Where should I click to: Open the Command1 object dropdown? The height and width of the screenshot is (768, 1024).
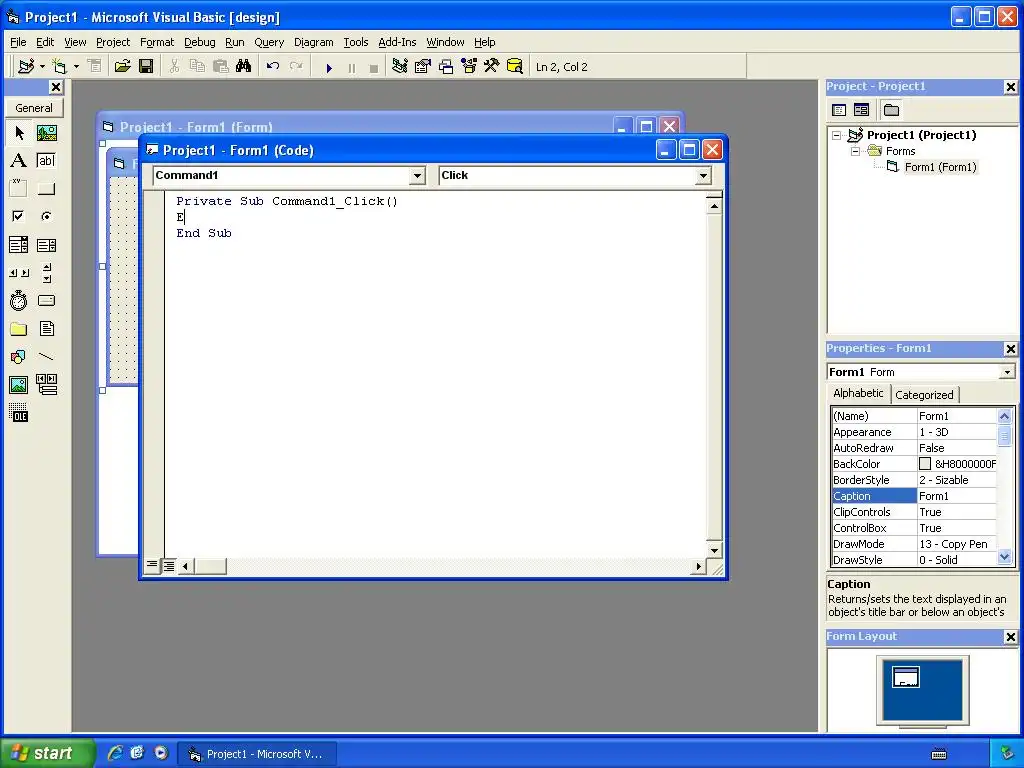418,176
